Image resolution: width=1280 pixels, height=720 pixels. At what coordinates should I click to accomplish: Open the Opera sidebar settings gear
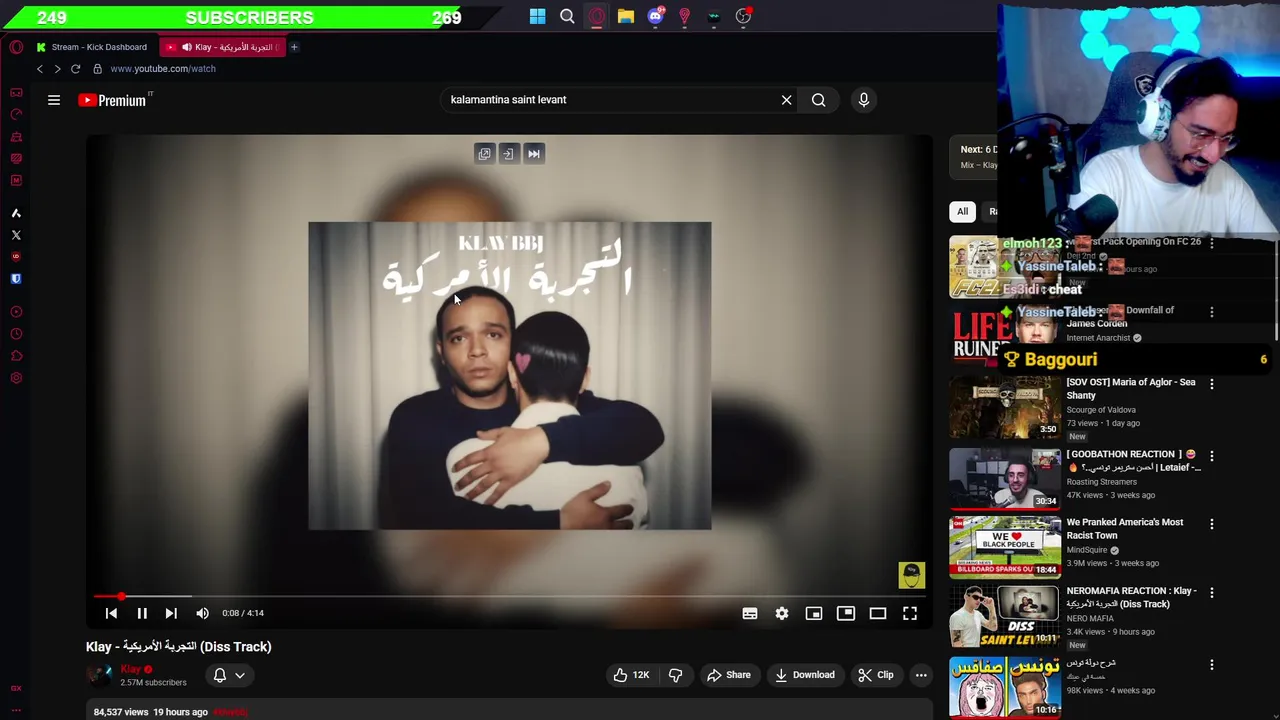pyautogui.click(x=16, y=378)
